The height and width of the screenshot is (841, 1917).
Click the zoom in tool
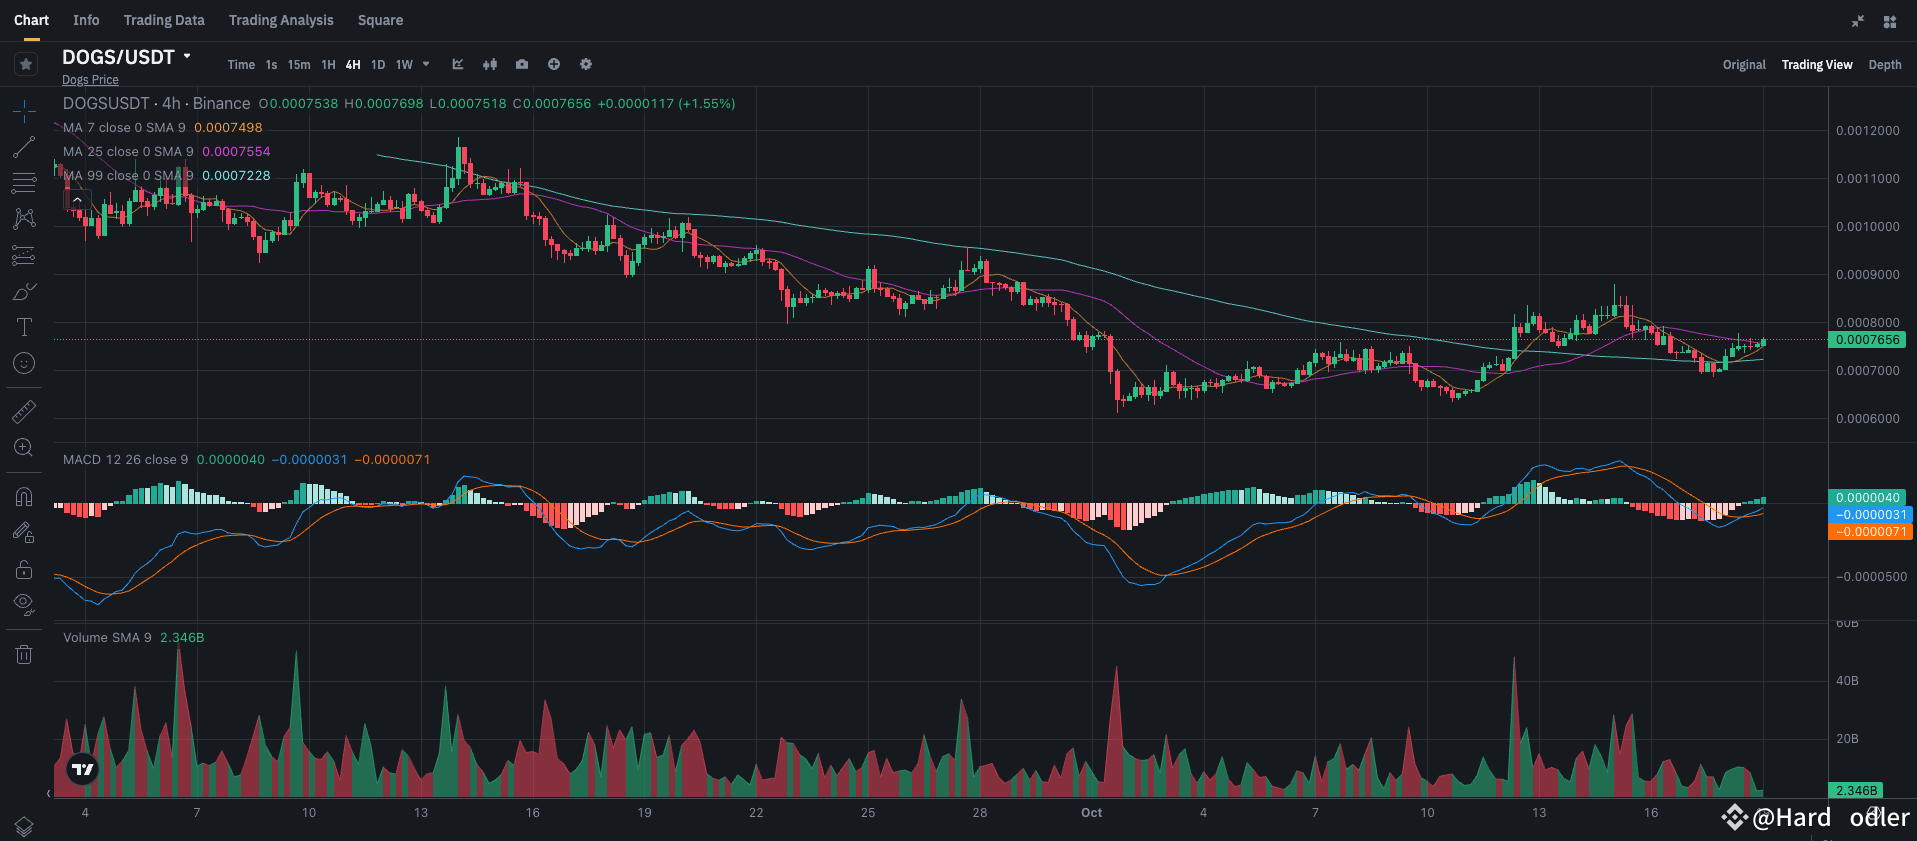coord(24,447)
